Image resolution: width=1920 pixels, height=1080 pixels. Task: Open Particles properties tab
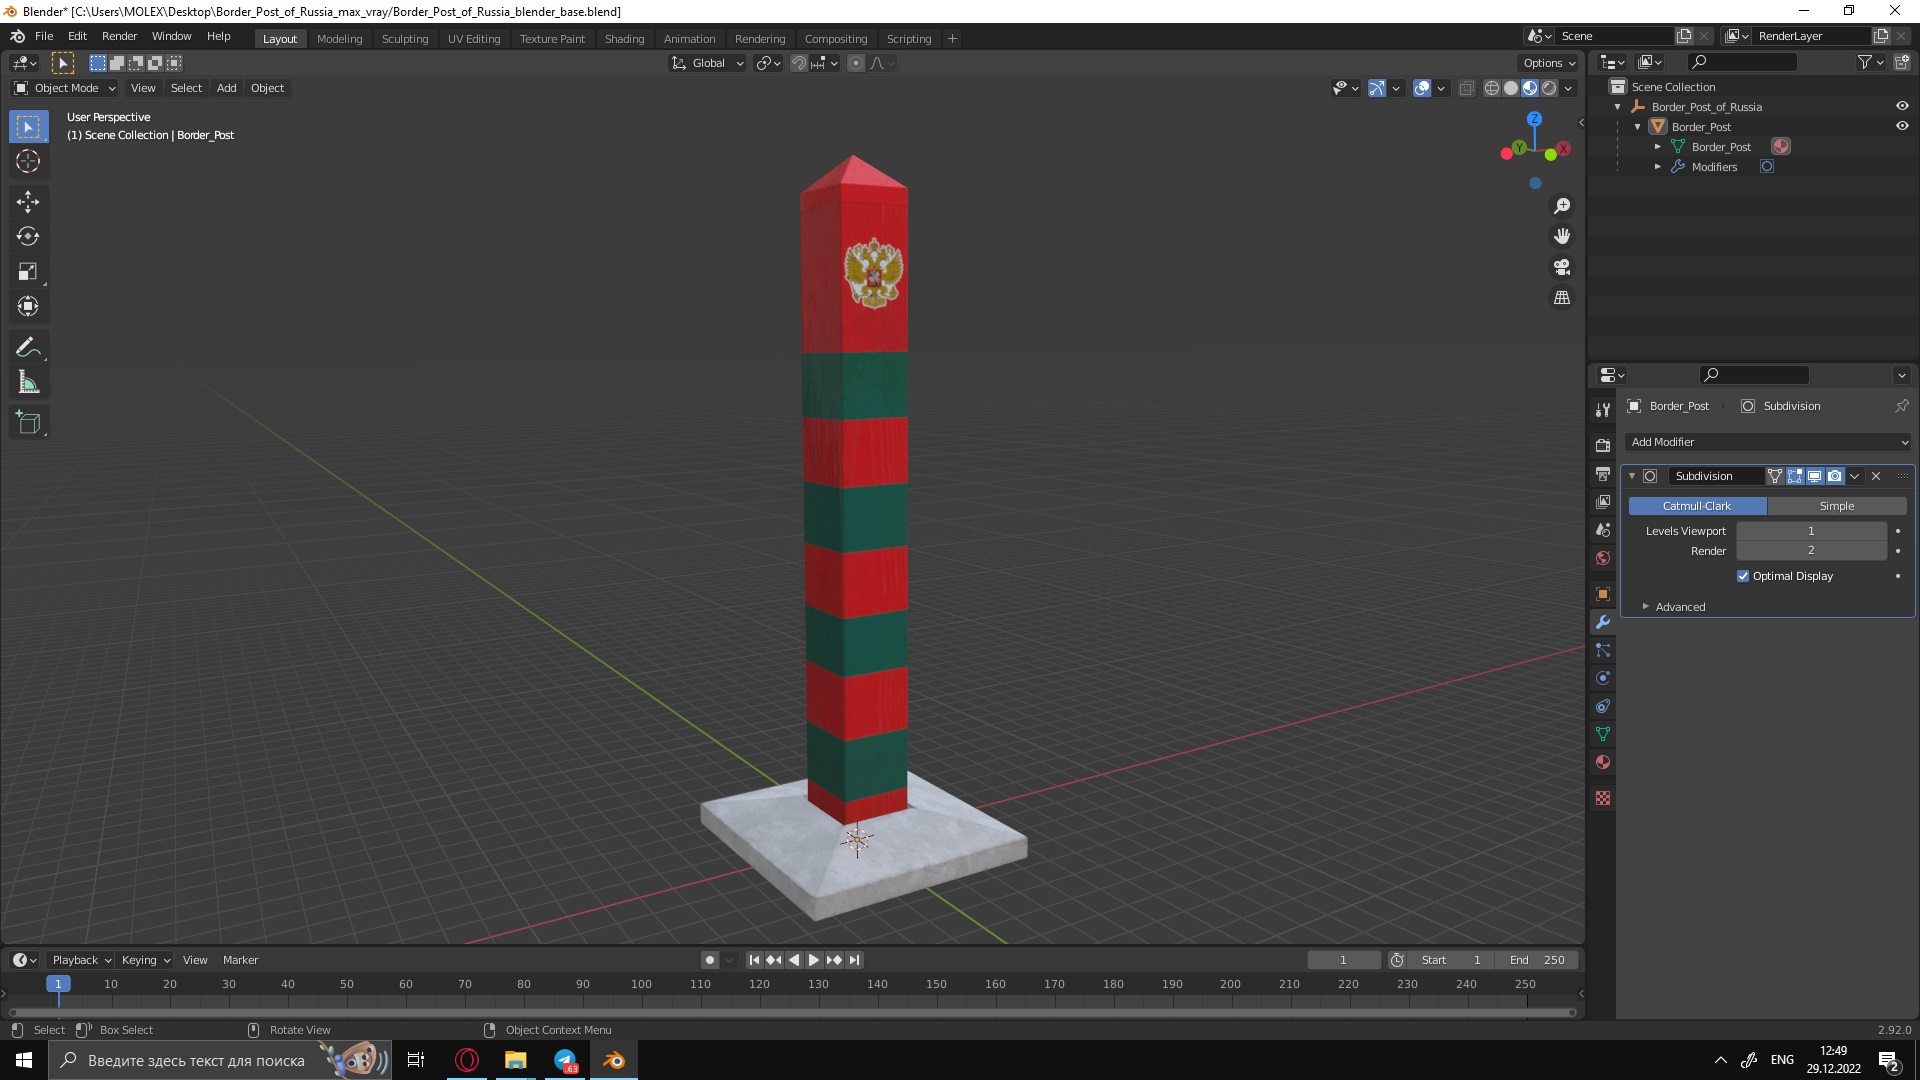(1603, 650)
